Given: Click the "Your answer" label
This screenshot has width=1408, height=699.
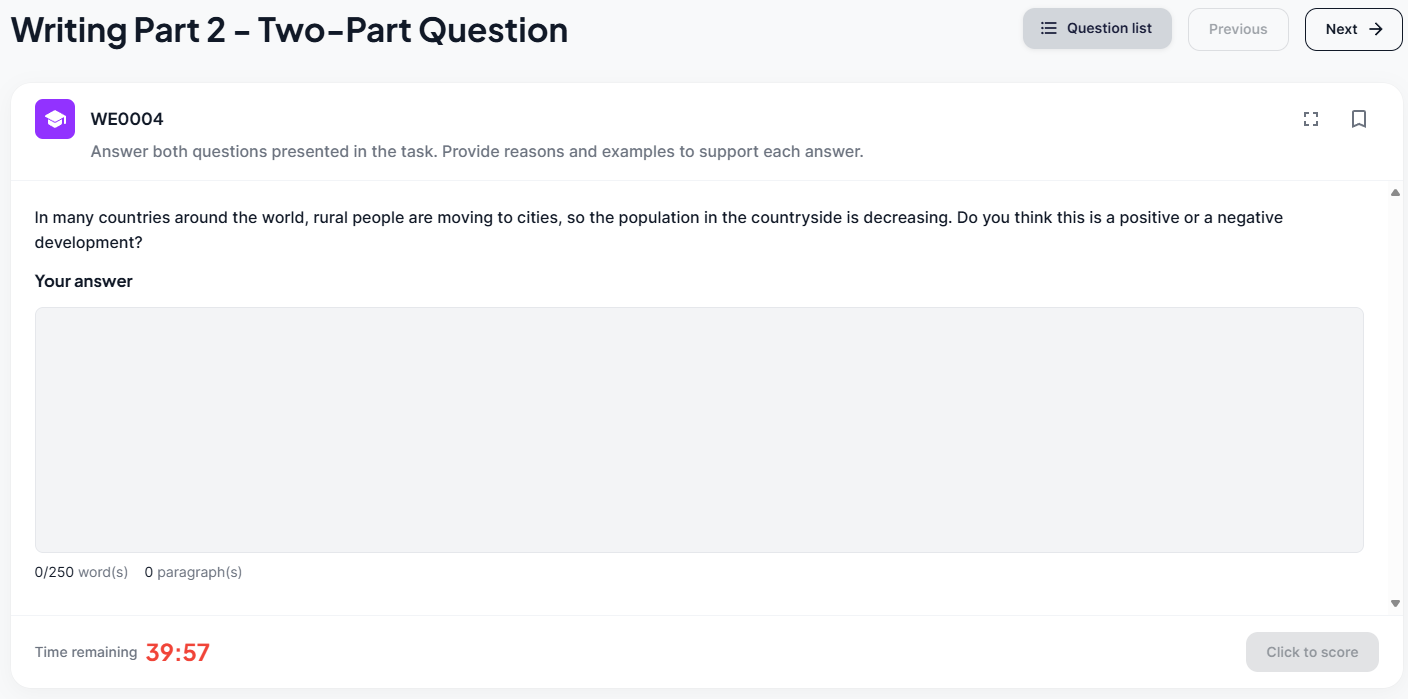Looking at the screenshot, I should point(84,281).
